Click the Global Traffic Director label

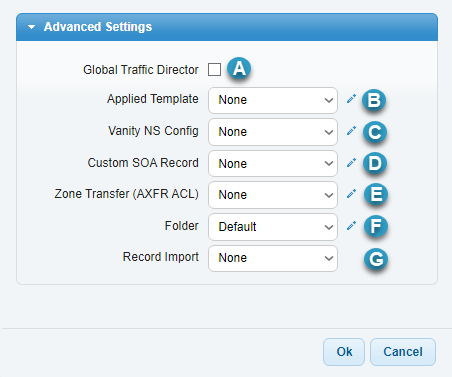pyautogui.click(x=141, y=70)
